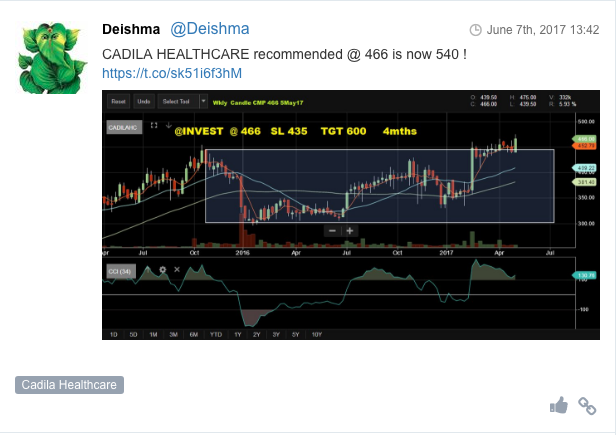Click the 'SL 435' annotation text
The width and height of the screenshot is (616, 435).
289,131
